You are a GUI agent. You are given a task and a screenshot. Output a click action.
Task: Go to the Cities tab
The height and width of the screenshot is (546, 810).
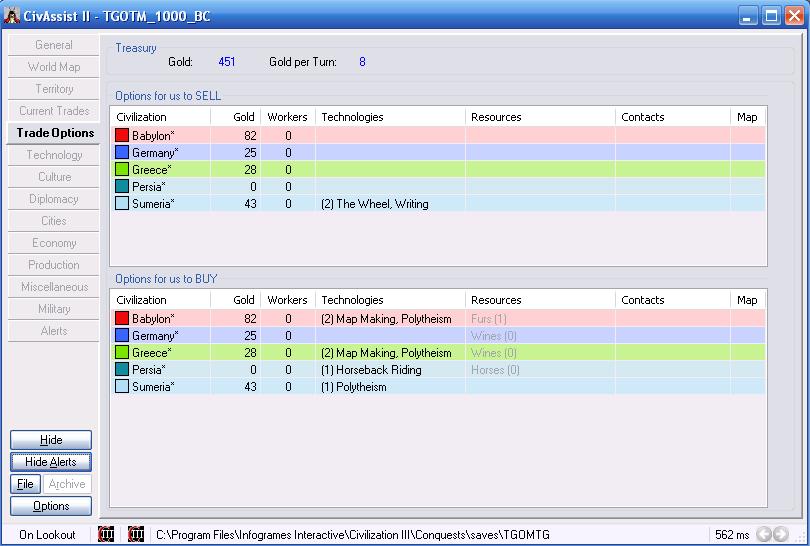pyautogui.click(x=54, y=221)
